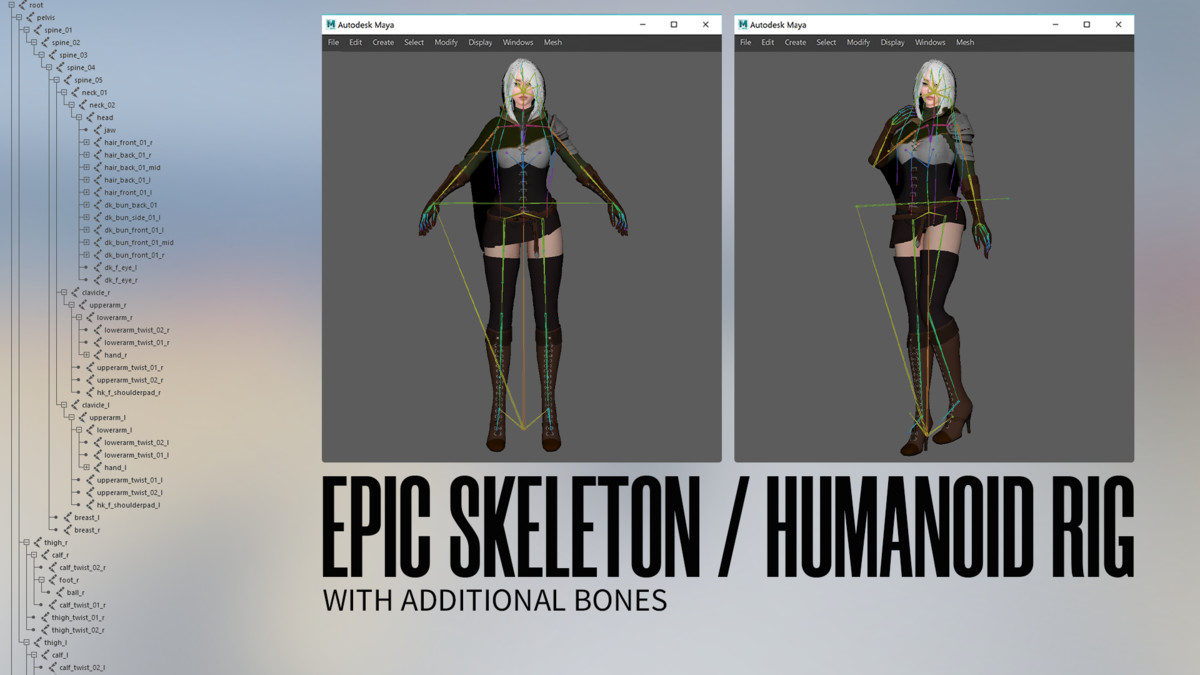Open the Display menu in left Maya window

480,42
